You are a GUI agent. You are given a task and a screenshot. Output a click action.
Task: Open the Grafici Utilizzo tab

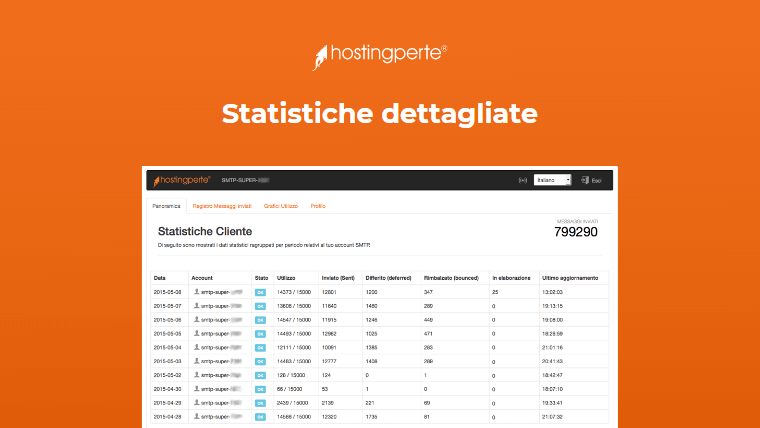click(282, 206)
